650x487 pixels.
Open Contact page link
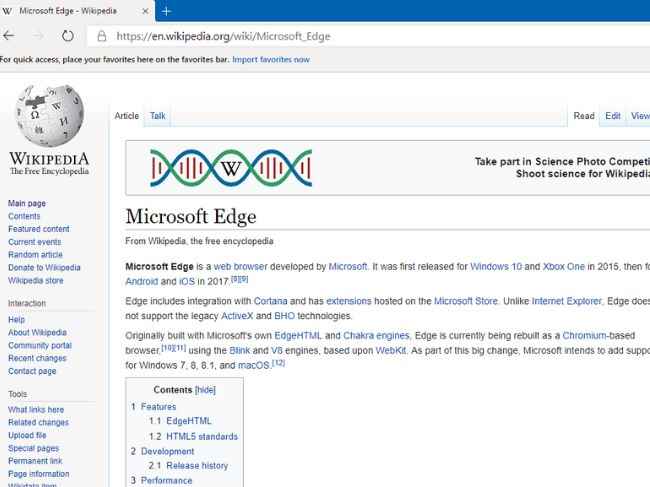pyautogui.click(x=32, y=371)
